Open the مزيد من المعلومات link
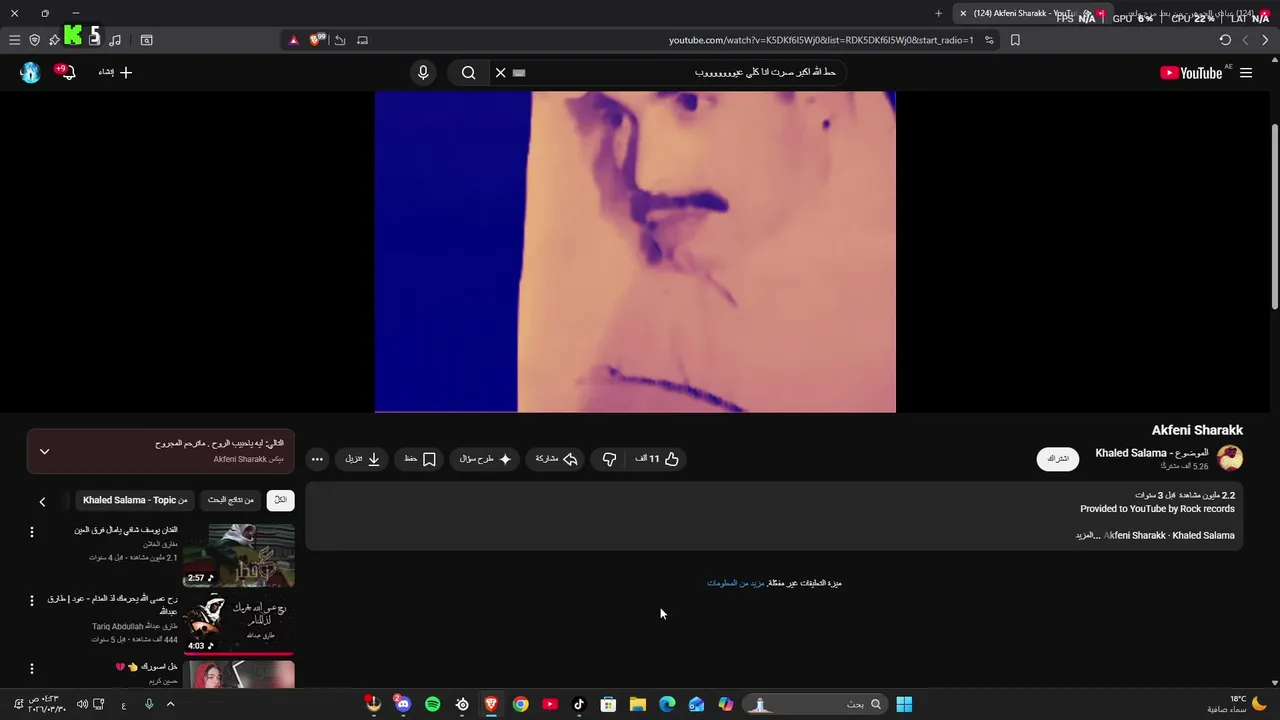Viewport: 1280px width, 720px height. click(735, 583)
